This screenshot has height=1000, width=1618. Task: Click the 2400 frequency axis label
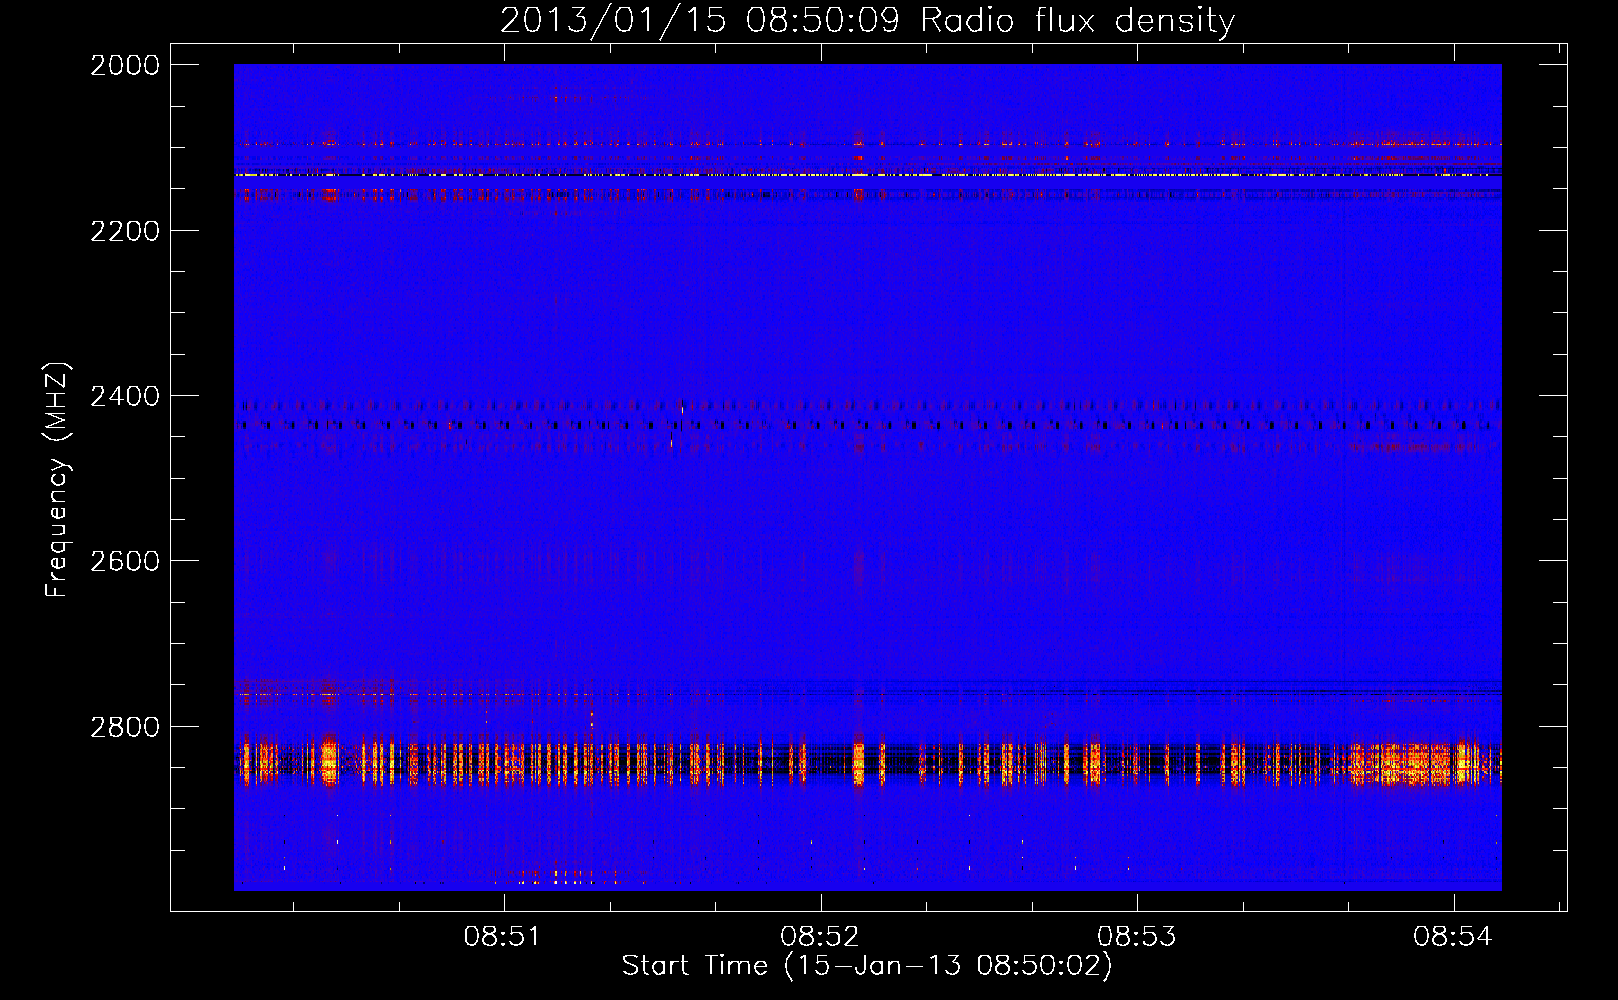pyautogui.click(x=125, y=396)
